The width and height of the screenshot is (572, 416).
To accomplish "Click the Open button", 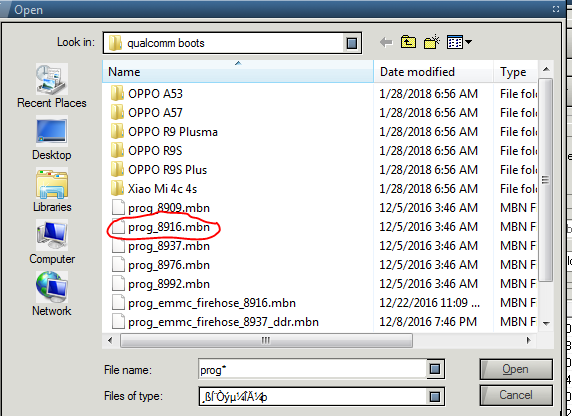I will point(515,369).
